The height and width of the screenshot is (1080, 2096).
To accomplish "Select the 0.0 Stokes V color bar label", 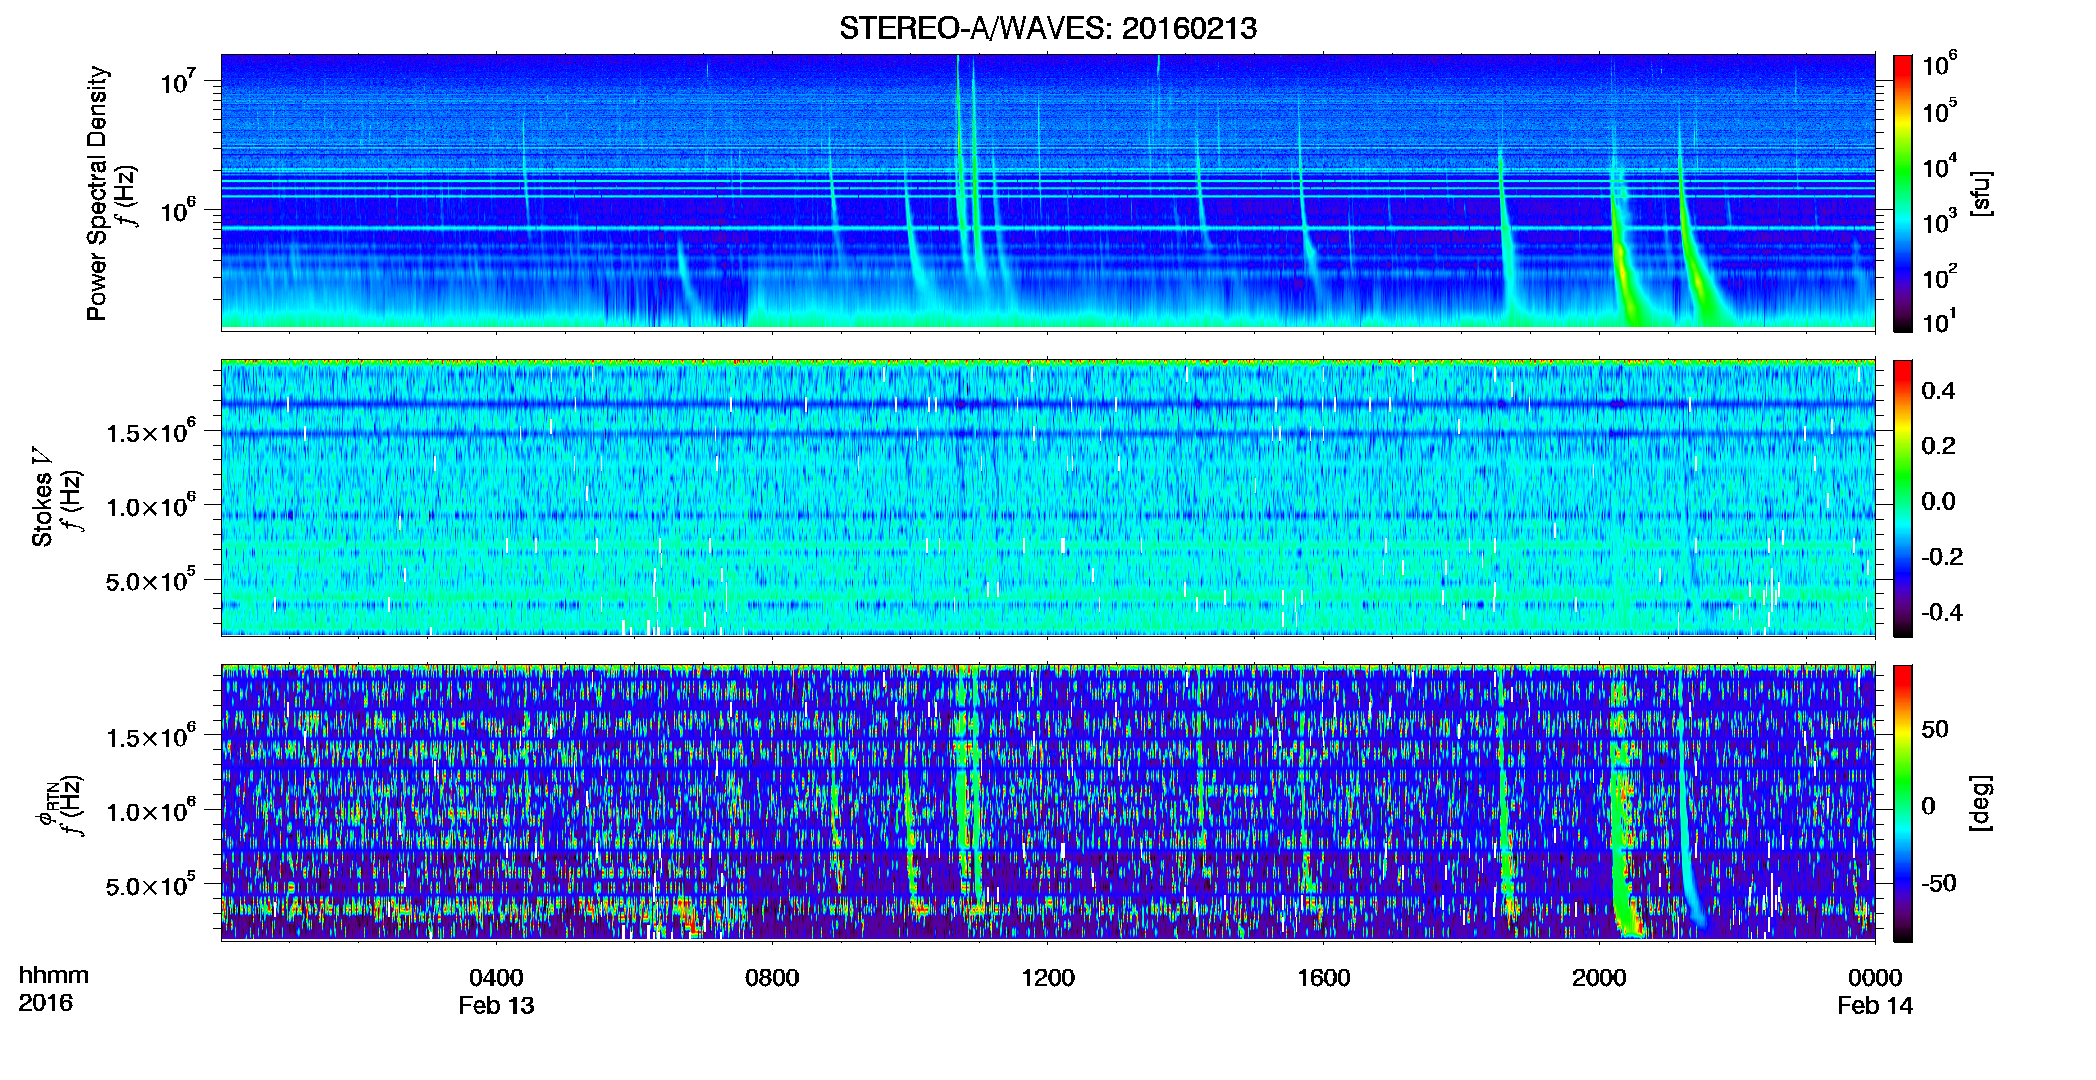I will coord(1938,501).
